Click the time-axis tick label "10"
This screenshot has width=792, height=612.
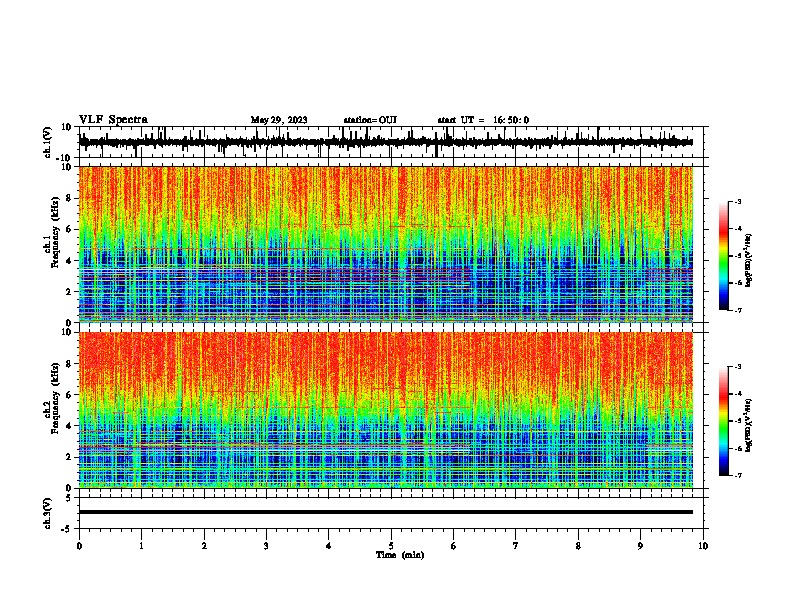tap(703, 546)
